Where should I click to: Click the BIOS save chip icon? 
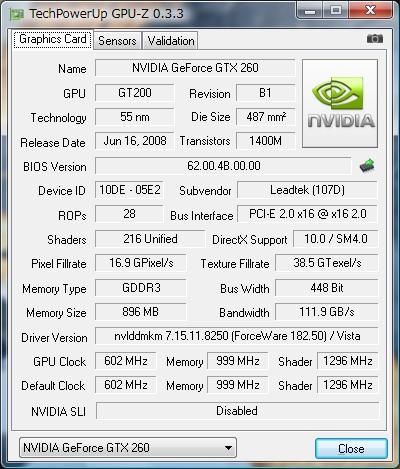pyautogui.click(x=367, y=166)
